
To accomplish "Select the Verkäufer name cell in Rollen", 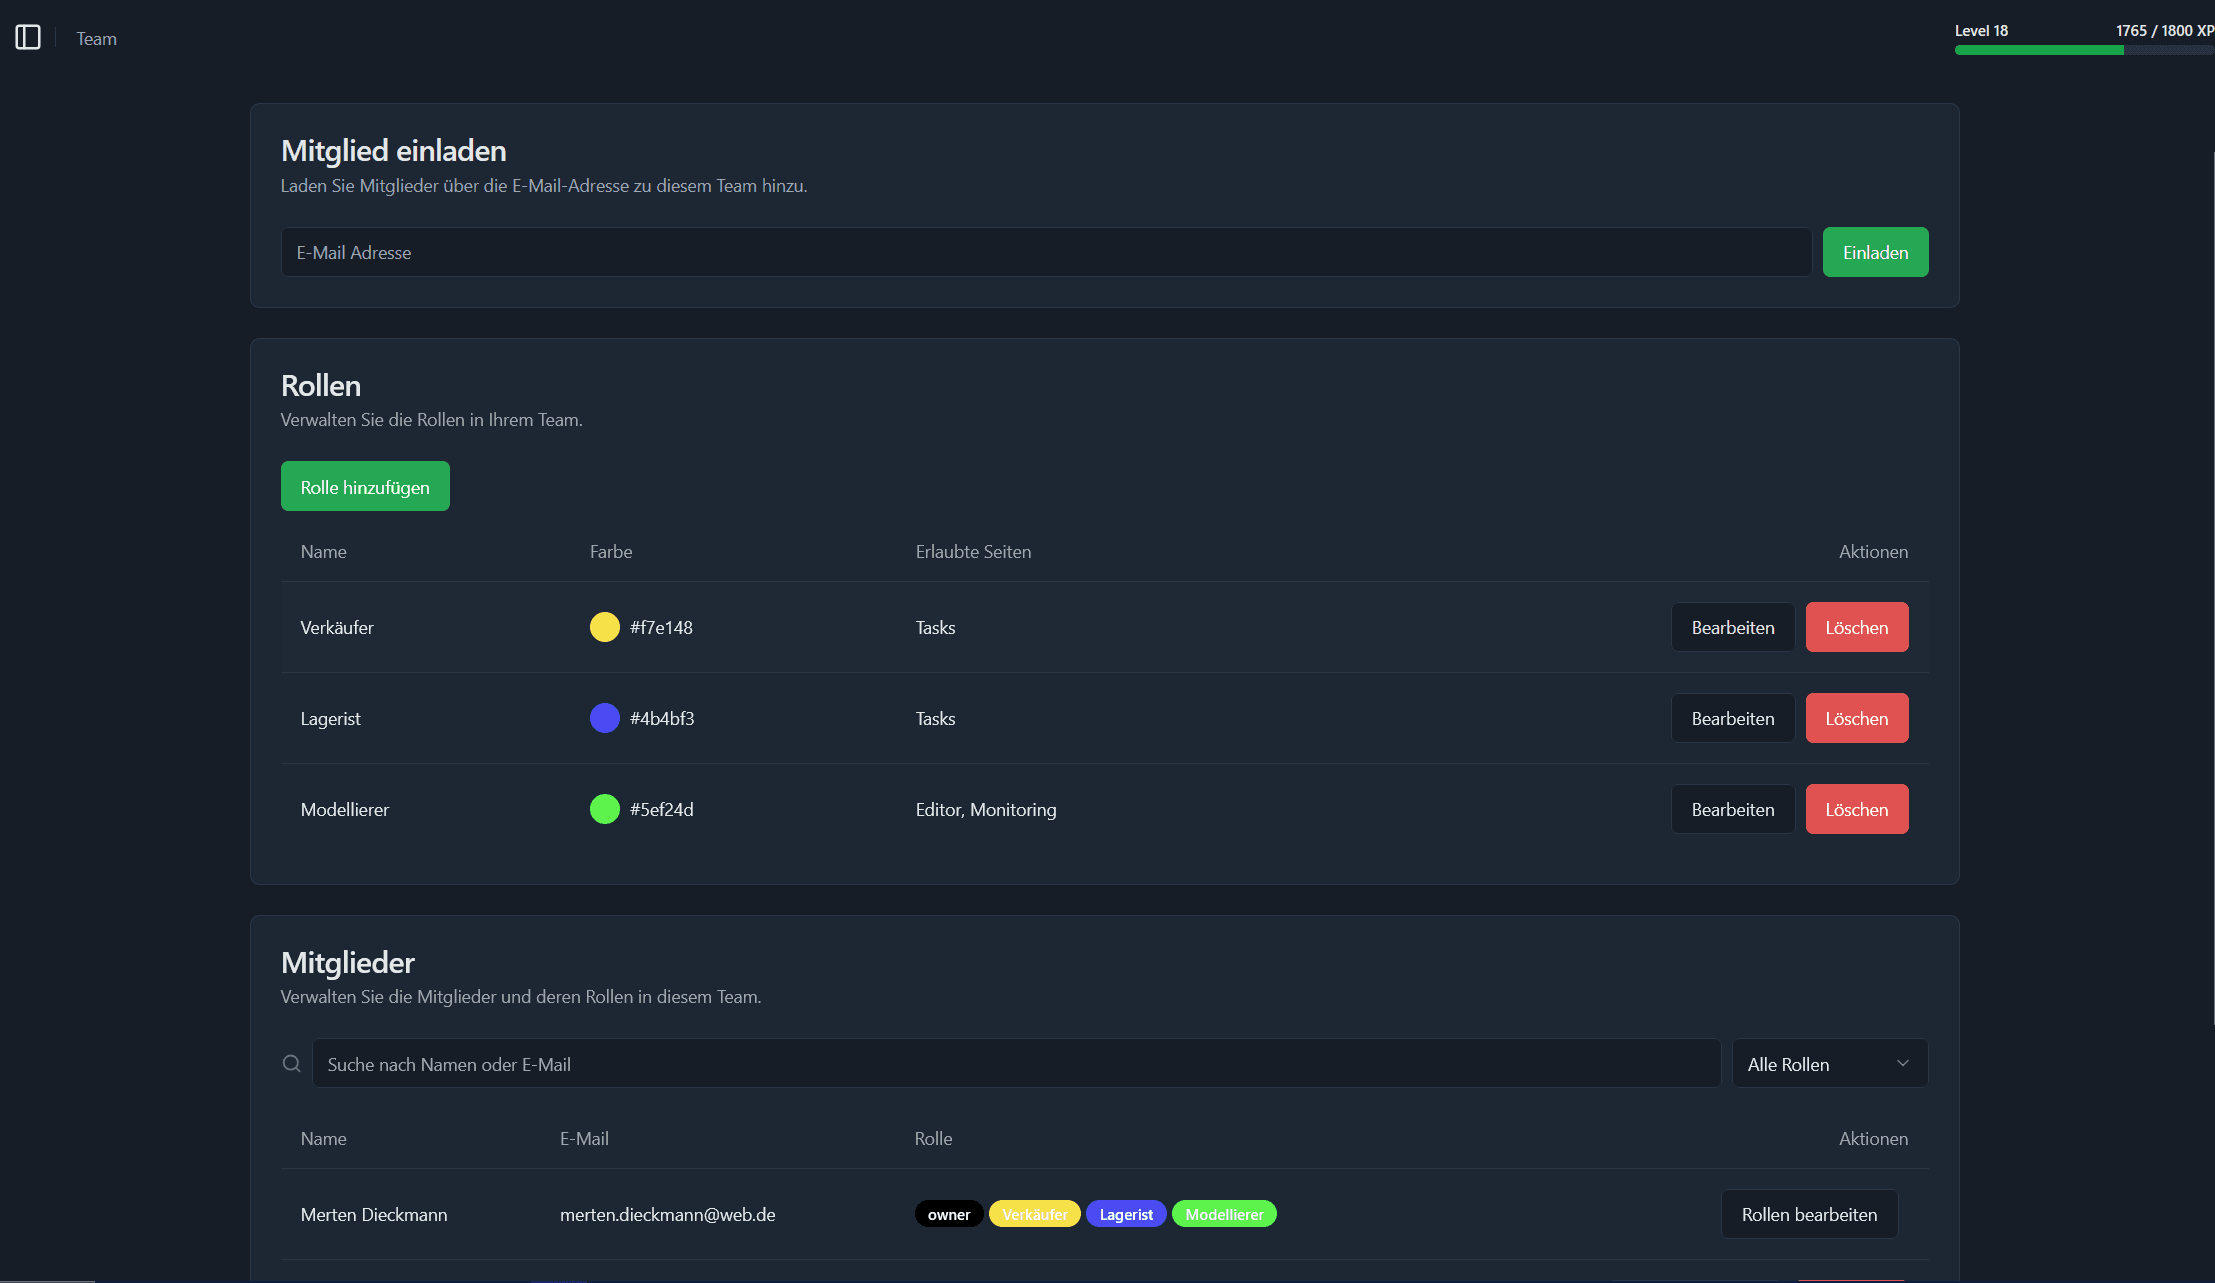I will pyautogui.click(x=337, y=628).
